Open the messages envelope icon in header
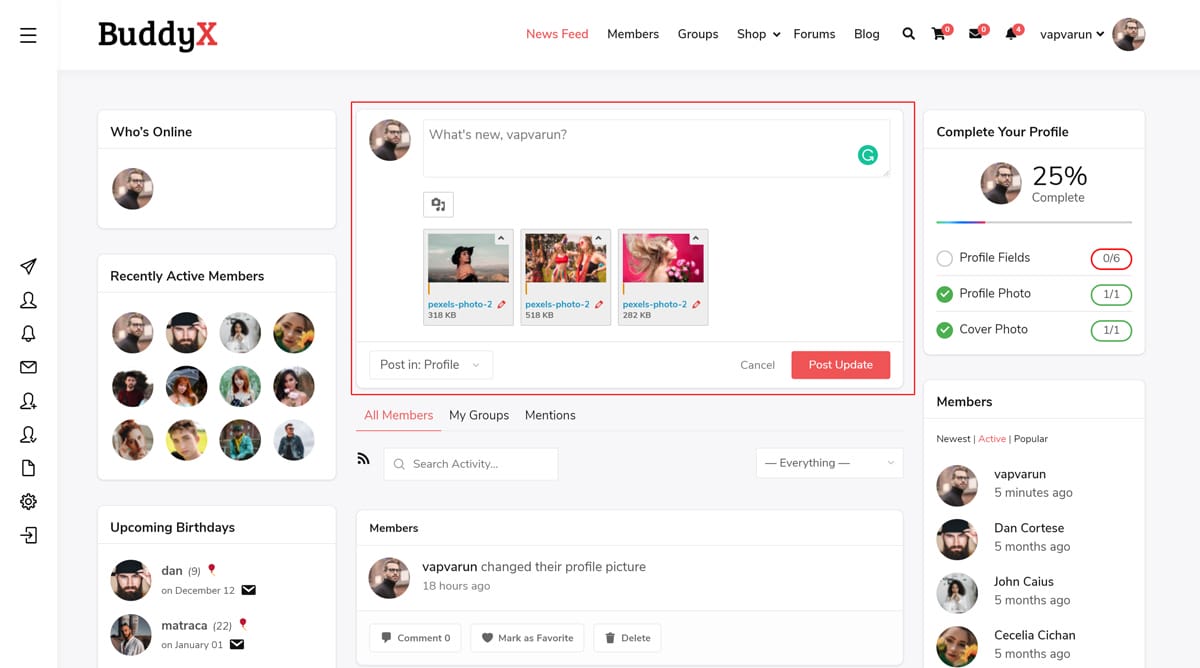The width and height of the screenshot is (1200, 668). tap(975, 34)
